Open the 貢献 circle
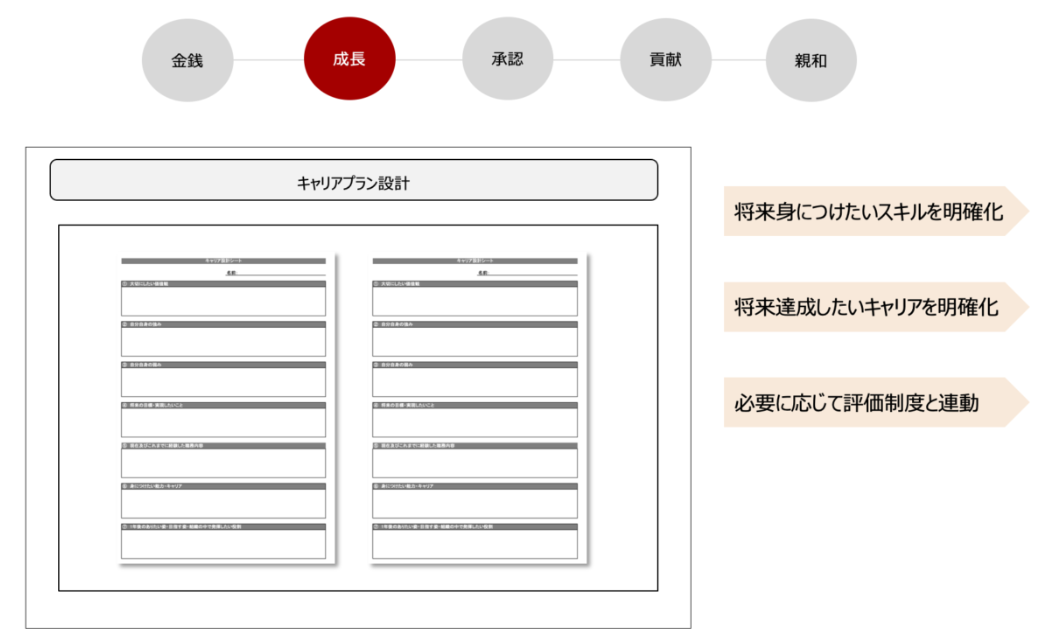Viewport: 1046px width, 642px height. coord(666,59)
